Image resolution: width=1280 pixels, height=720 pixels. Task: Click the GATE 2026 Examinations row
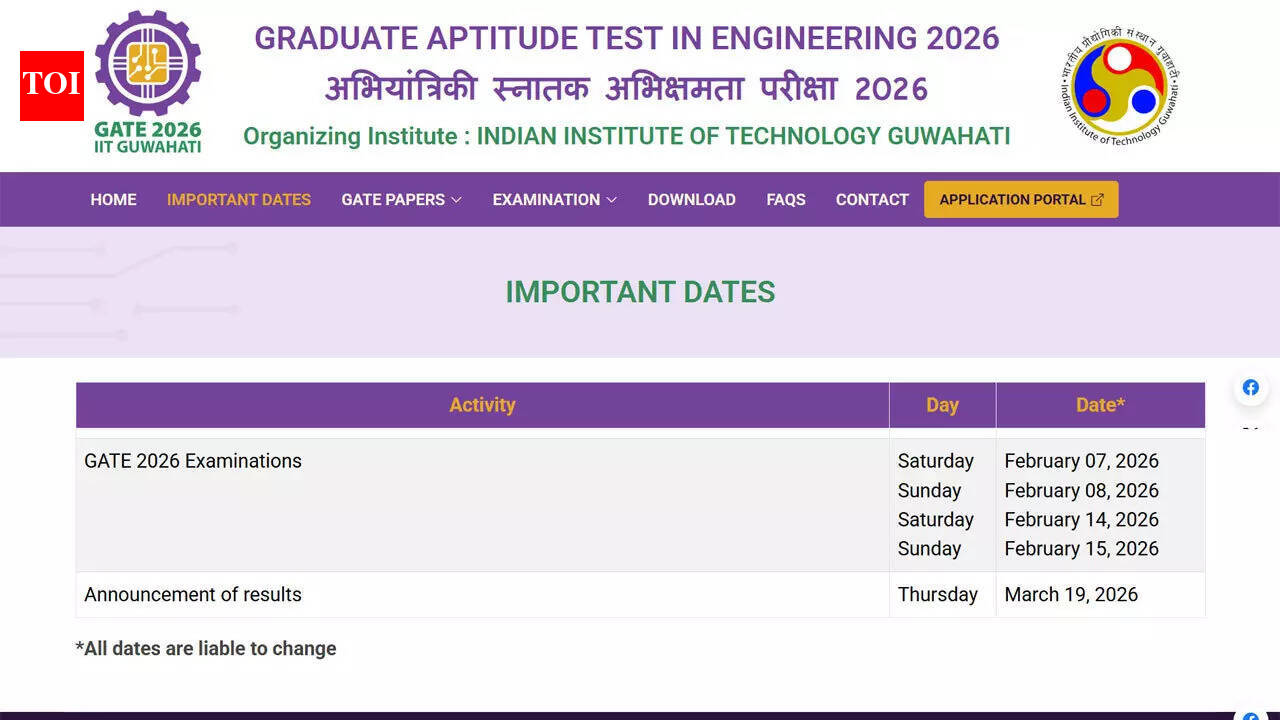(x=193, y=461)
